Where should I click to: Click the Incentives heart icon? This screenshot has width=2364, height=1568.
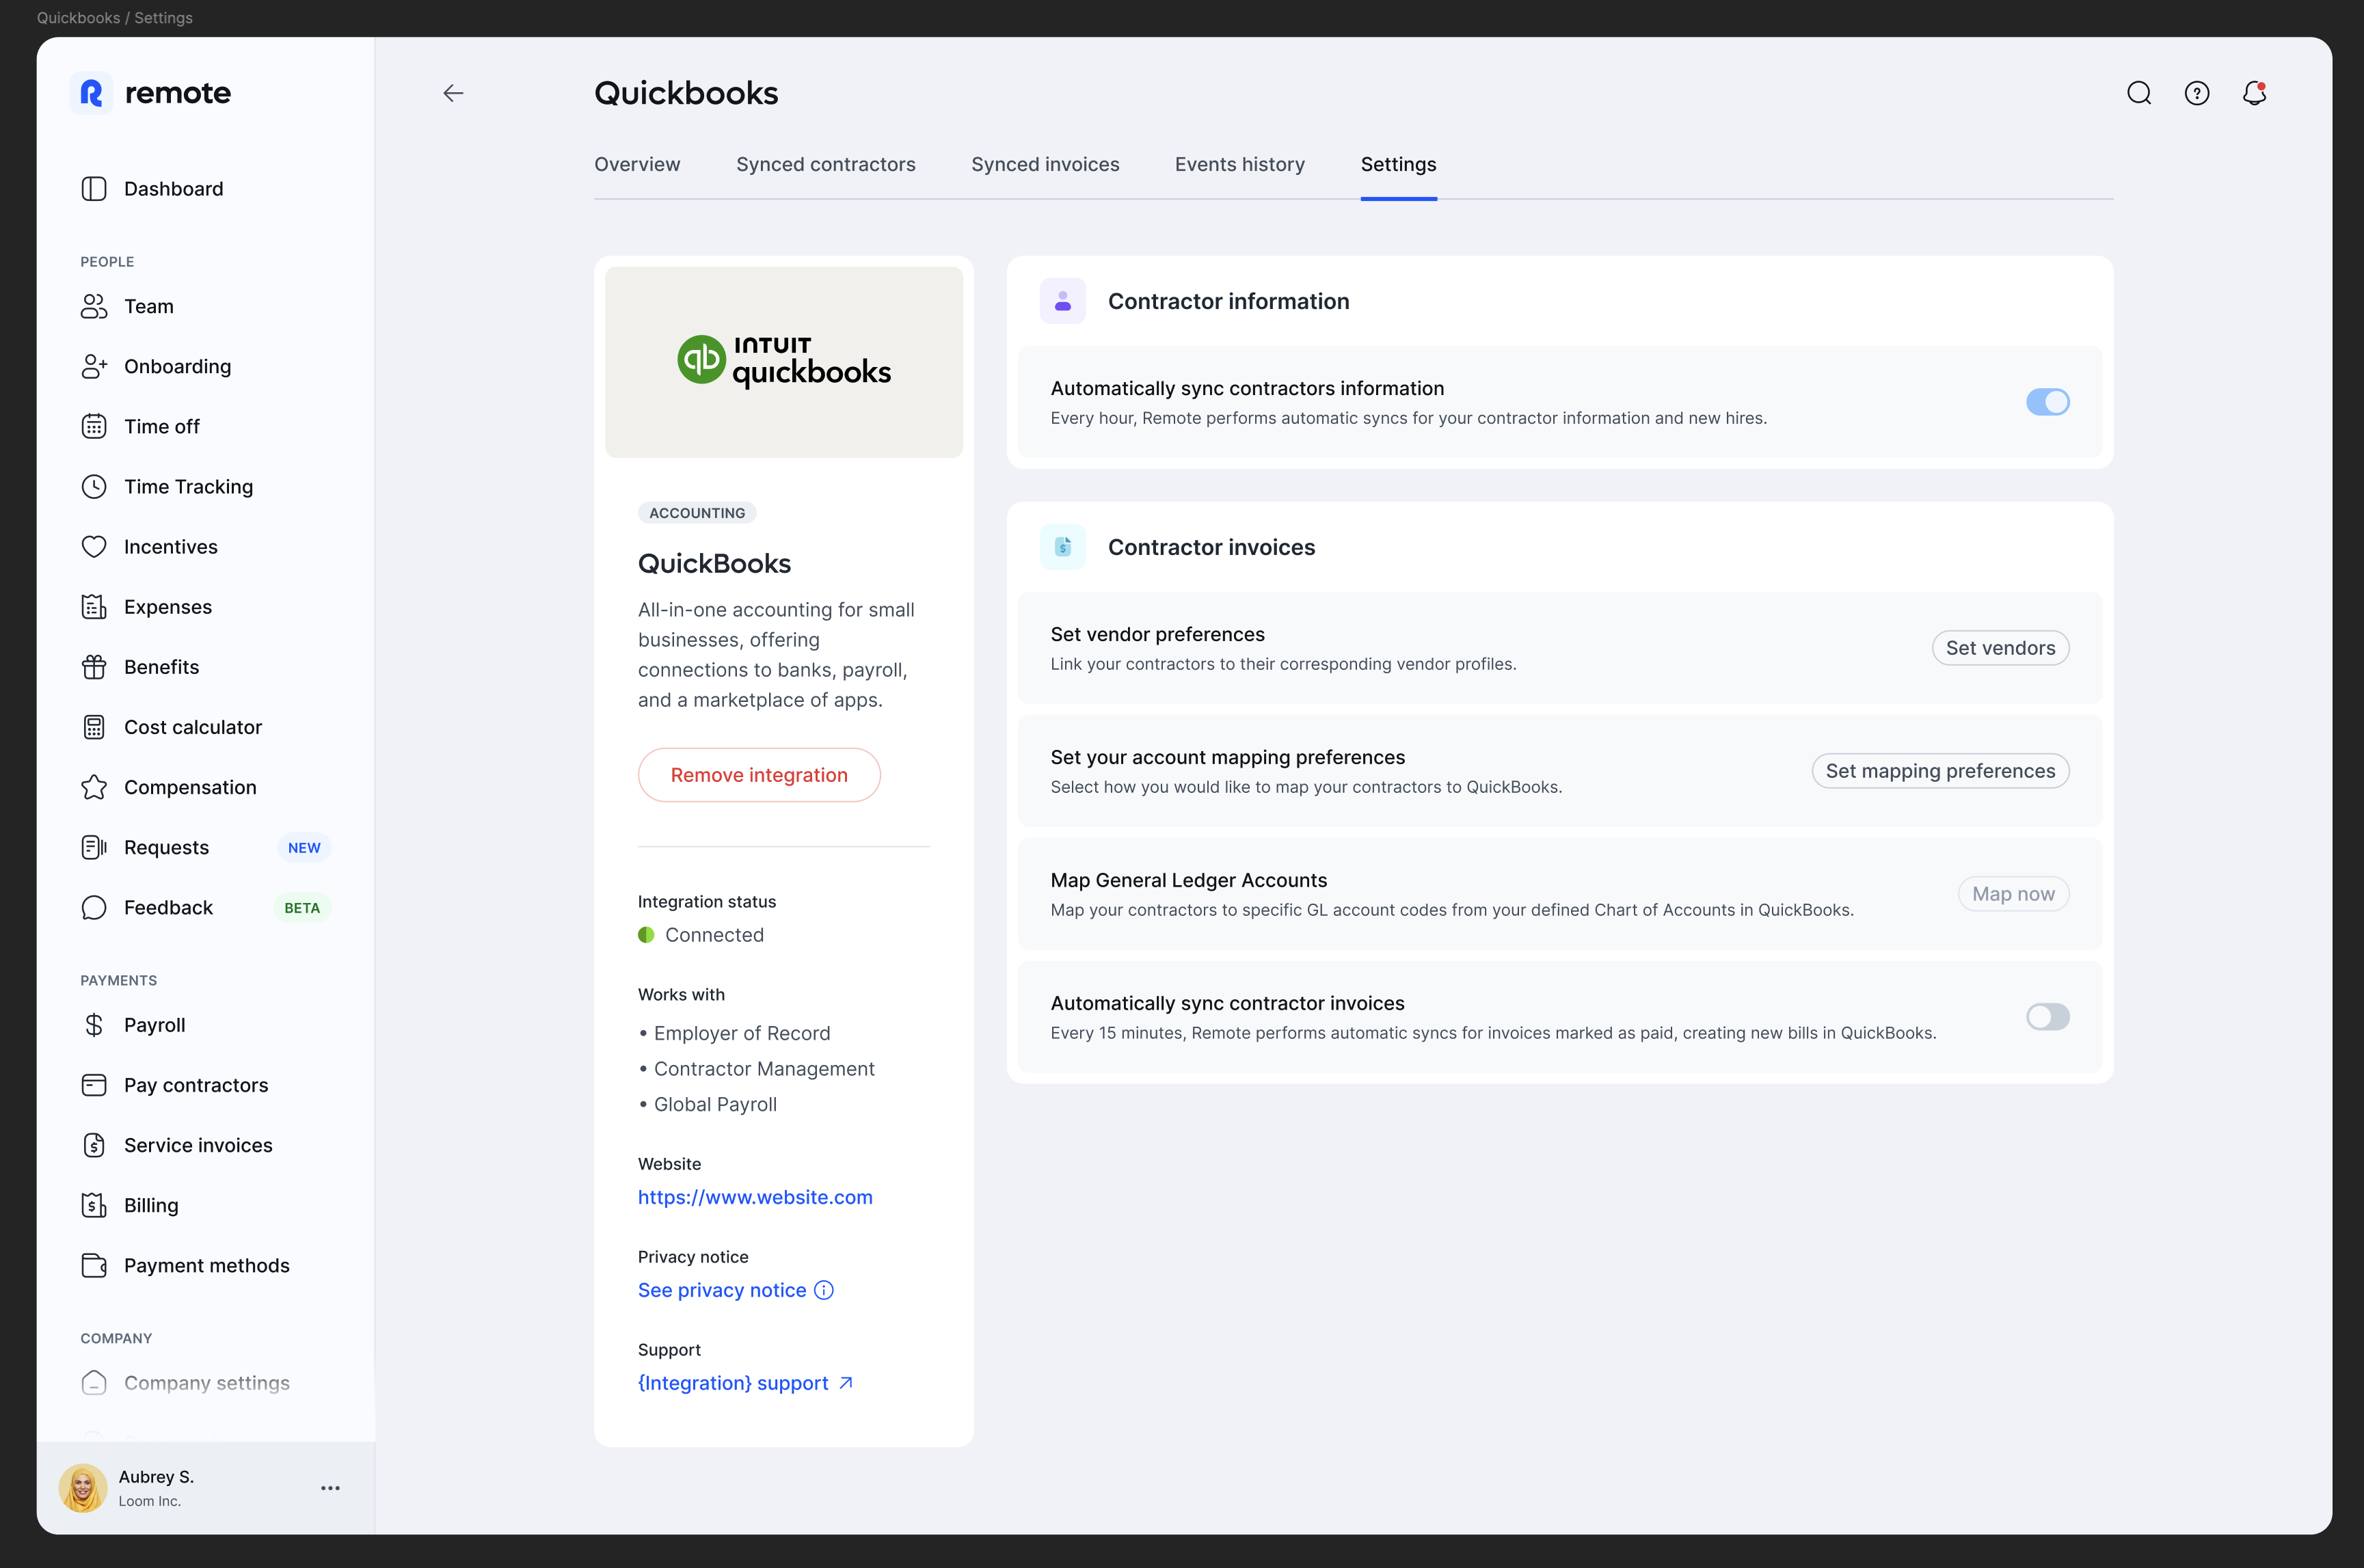94,547
